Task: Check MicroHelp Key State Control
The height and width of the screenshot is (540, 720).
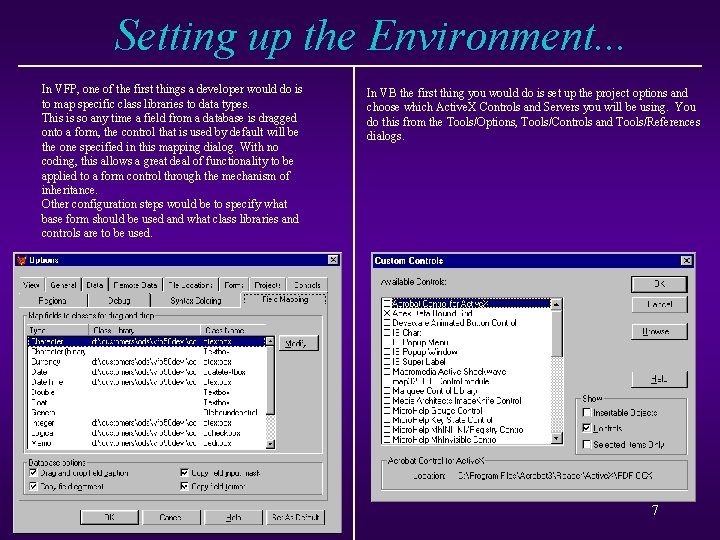Action: 387,420
